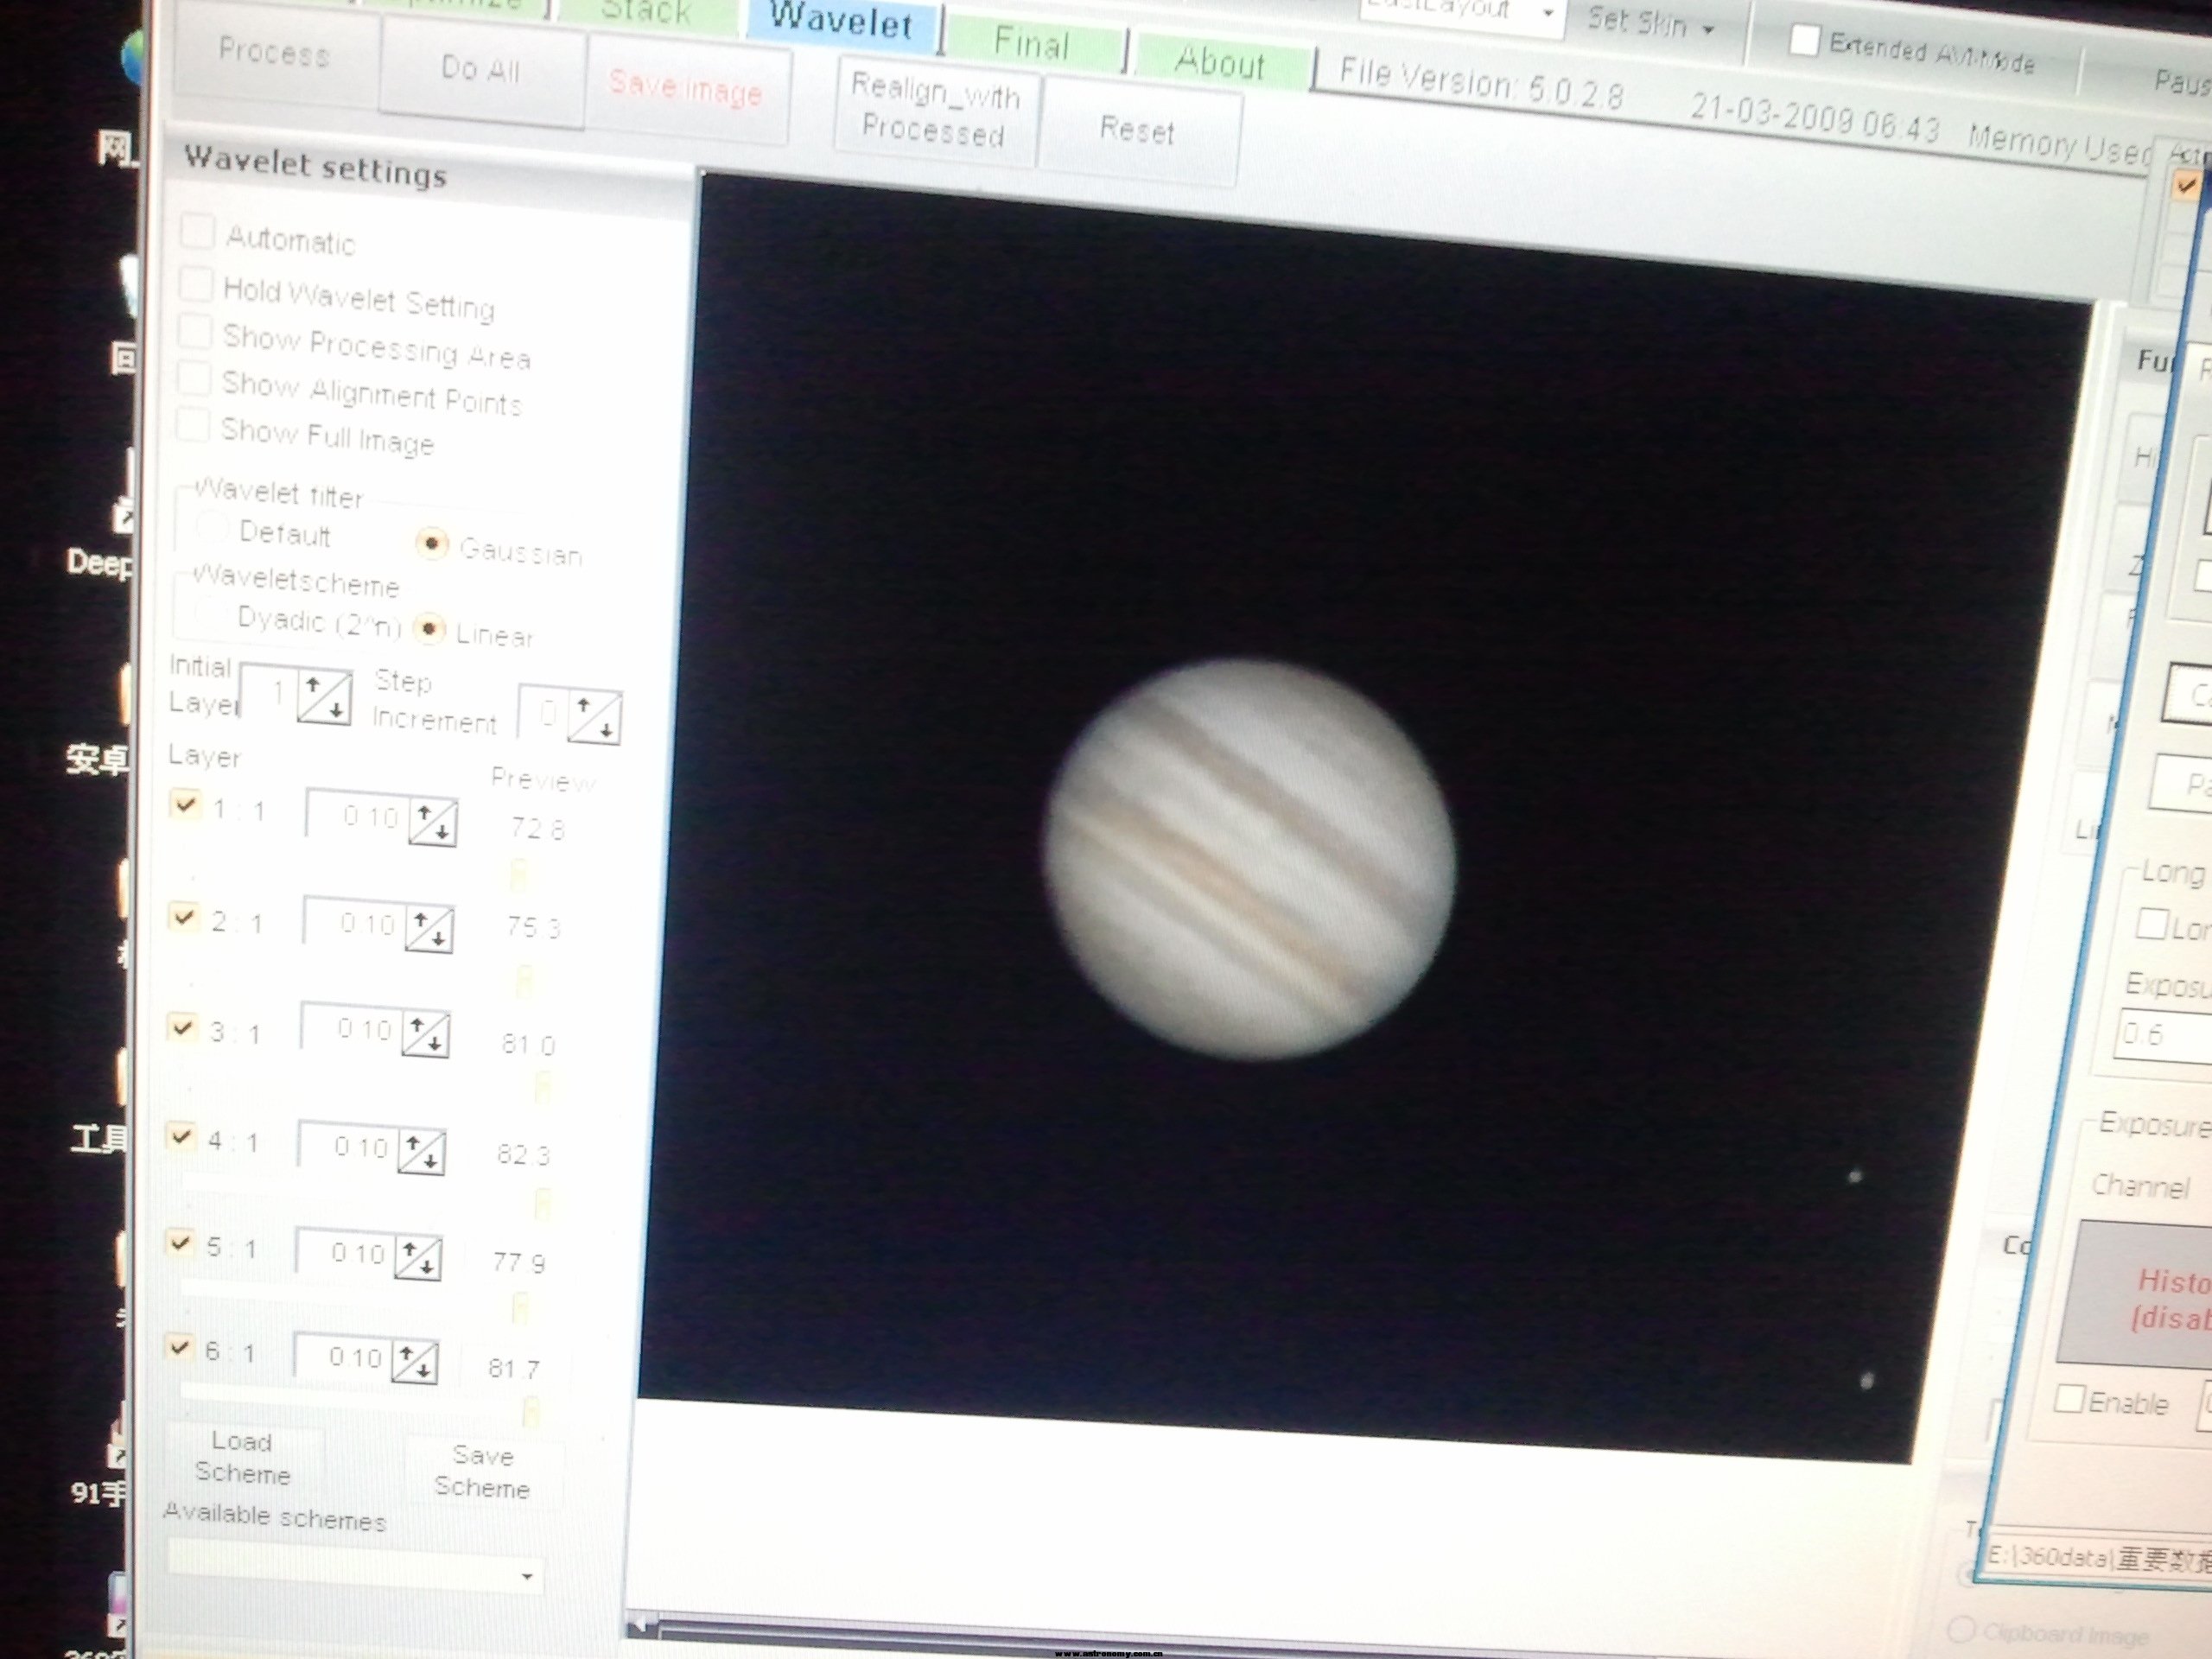
Task: Click the spinner arrows for wavelet layer 3
Action: (425, 1033)
